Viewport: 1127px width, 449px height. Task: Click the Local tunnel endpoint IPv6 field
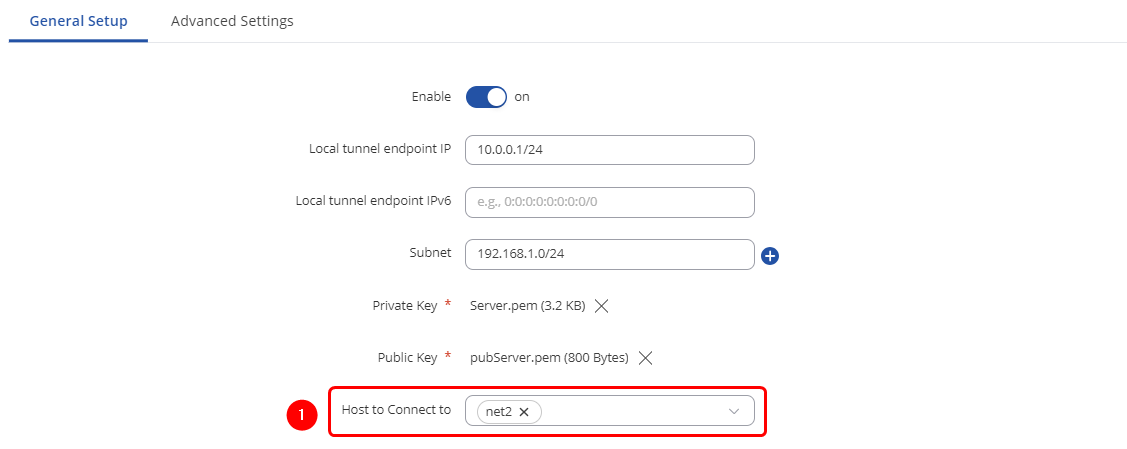(x=609, y=202)
